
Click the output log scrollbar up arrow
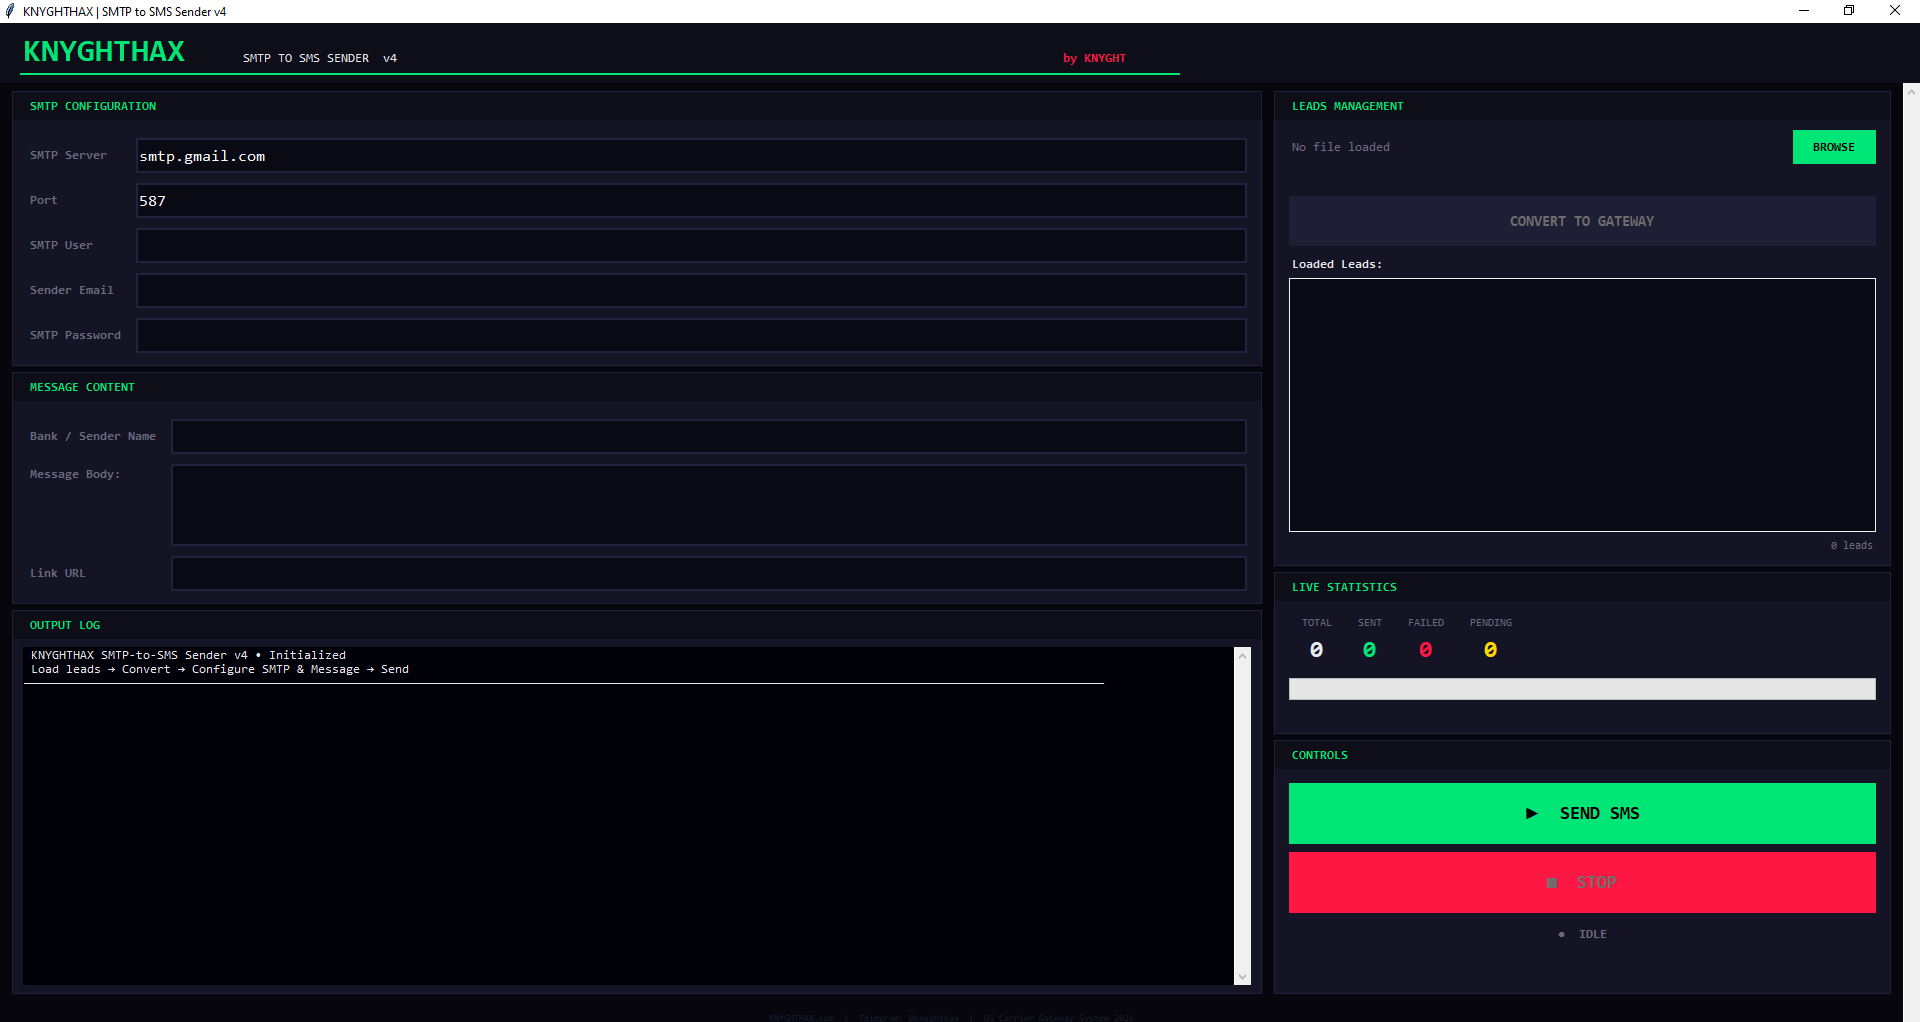(1243, 655)
